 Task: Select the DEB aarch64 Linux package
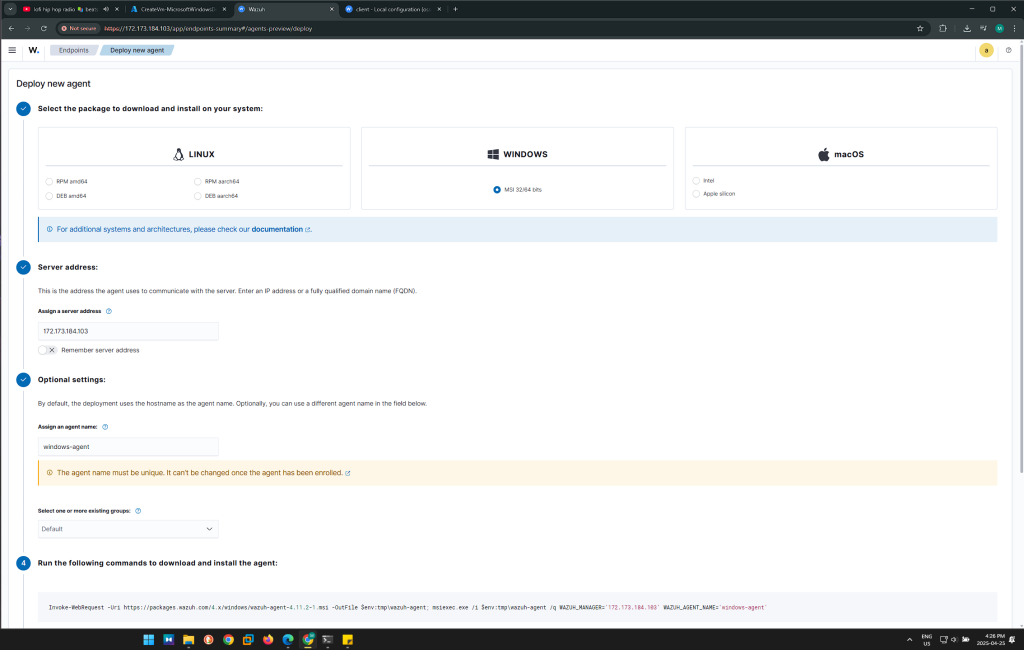coord(197,196)
